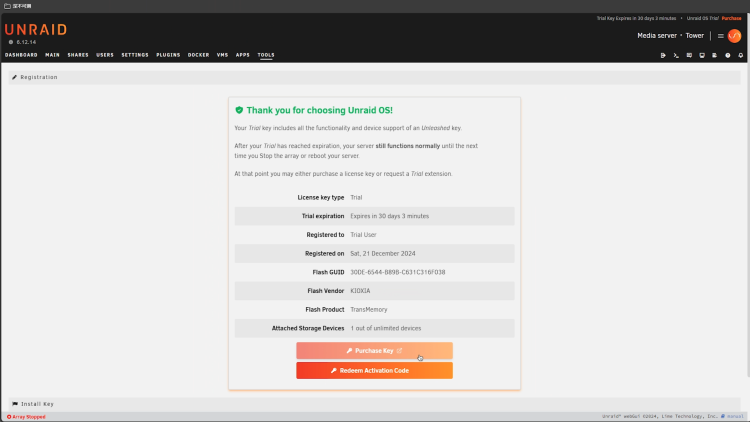This screenshot has height=422, width=750.
Task: Click the page's vertical scrollbar
Action: (748, 196)
